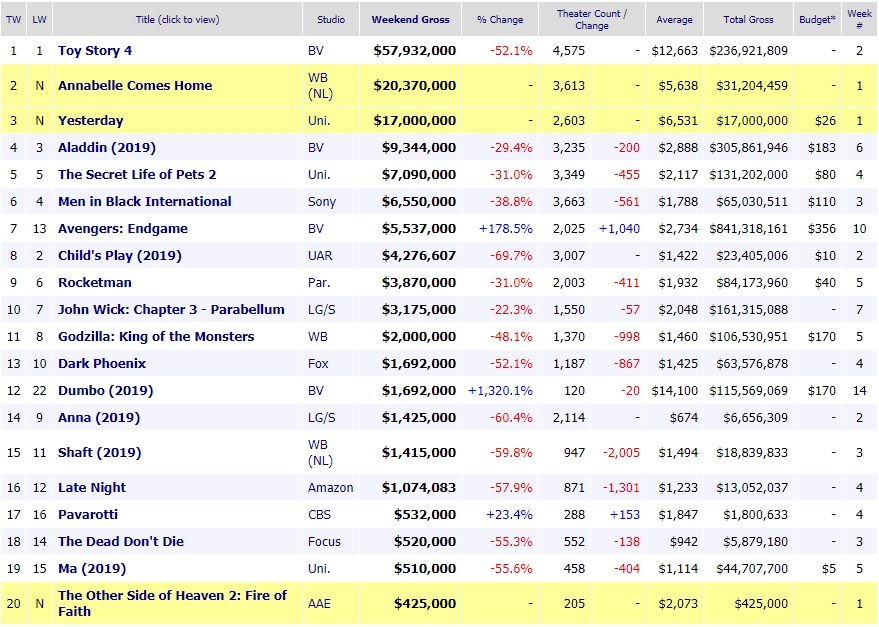Sort by Average column header

pyautogui.click(x=674, y=20)
